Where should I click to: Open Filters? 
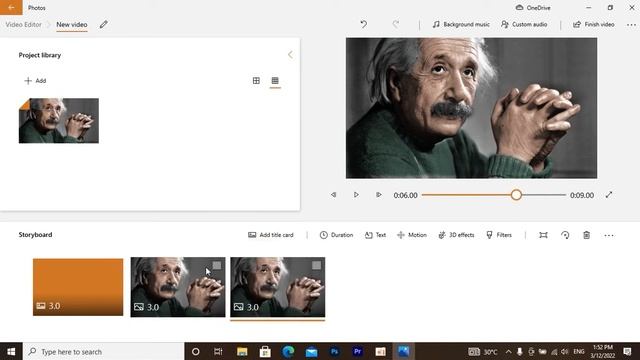tap(499, 235)
